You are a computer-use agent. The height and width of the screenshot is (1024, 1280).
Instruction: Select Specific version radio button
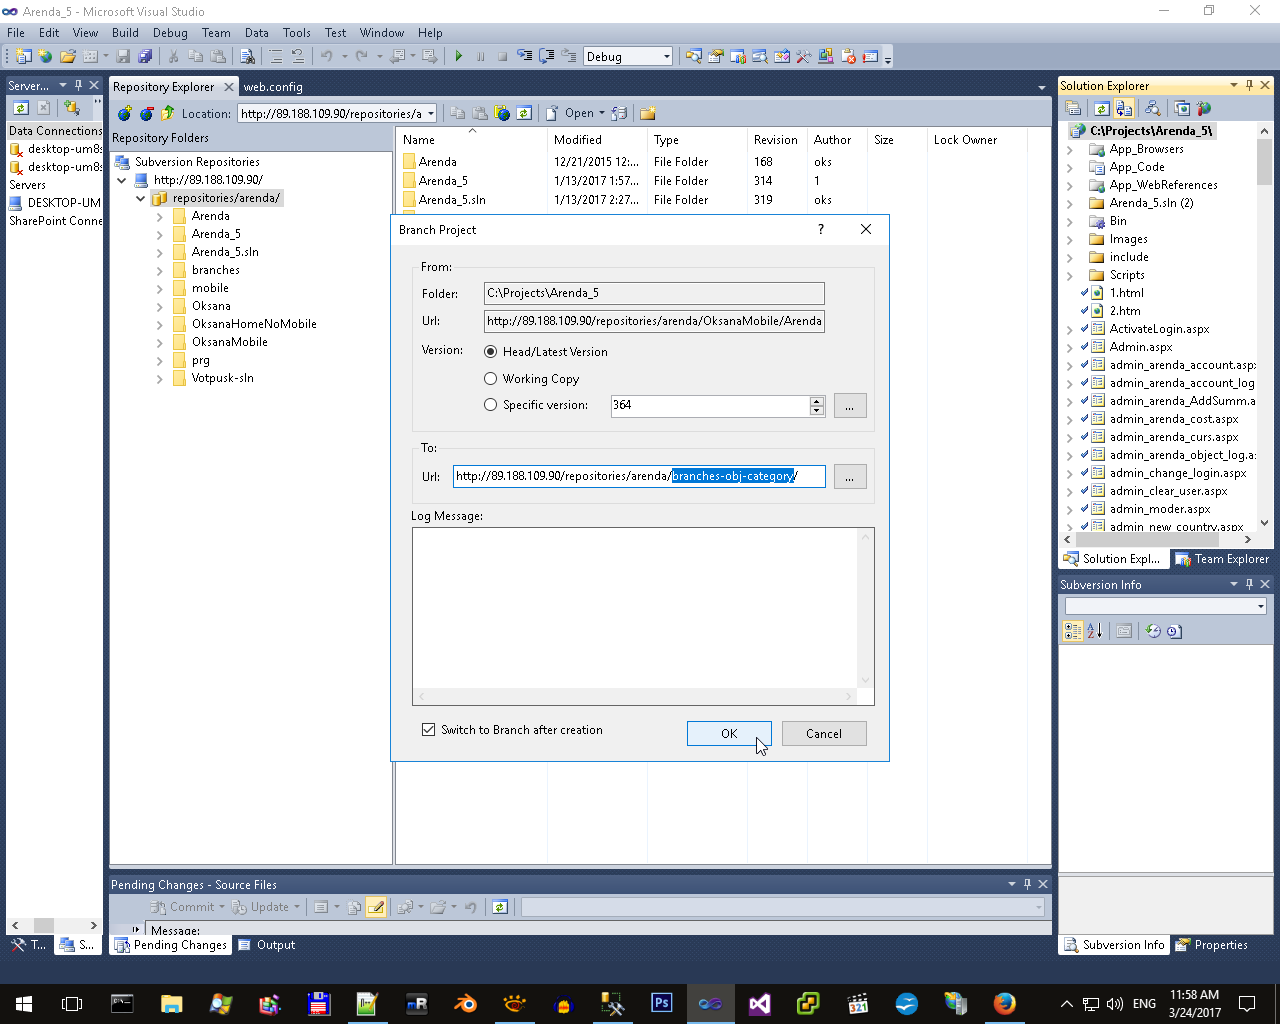click(x=490, y=405)
